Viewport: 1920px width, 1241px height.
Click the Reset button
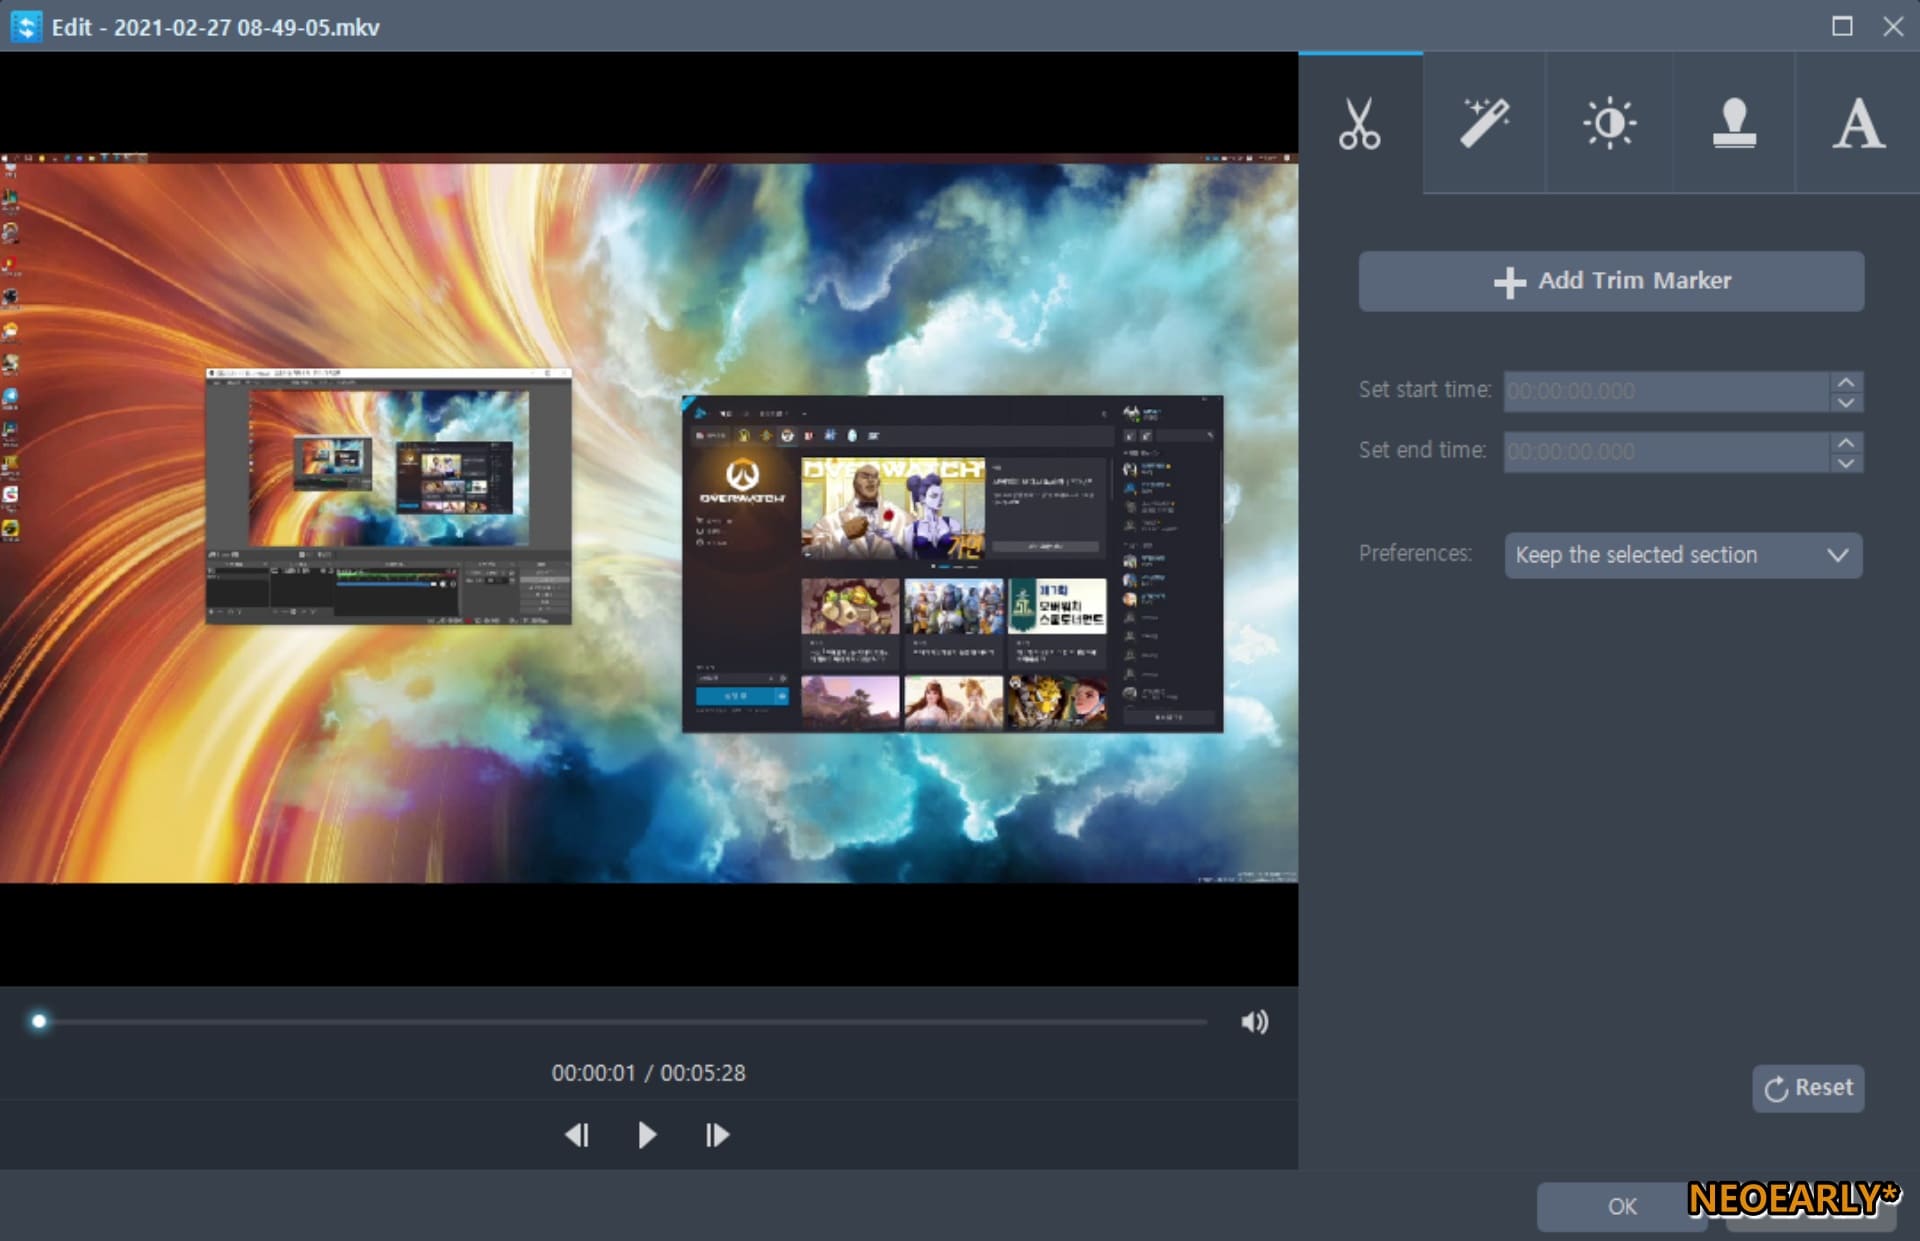pyautogui.click(x=1808, y=1088)
